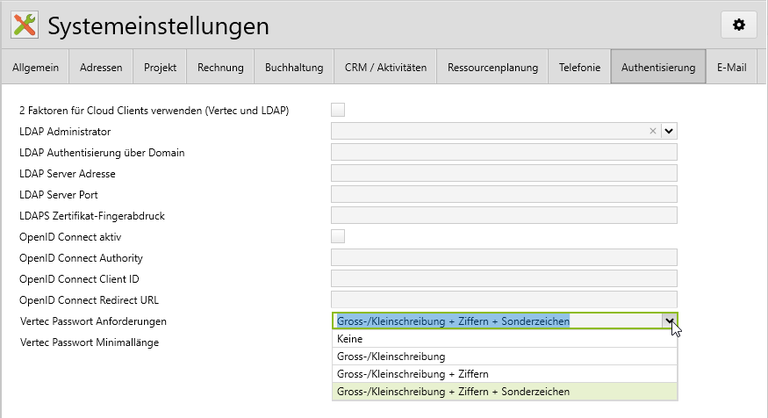This screenshot has width=768, height=418.
Task: Collapse the Vertec Passwort Anforderungen dropdown arrow
Action: [670, 321]
